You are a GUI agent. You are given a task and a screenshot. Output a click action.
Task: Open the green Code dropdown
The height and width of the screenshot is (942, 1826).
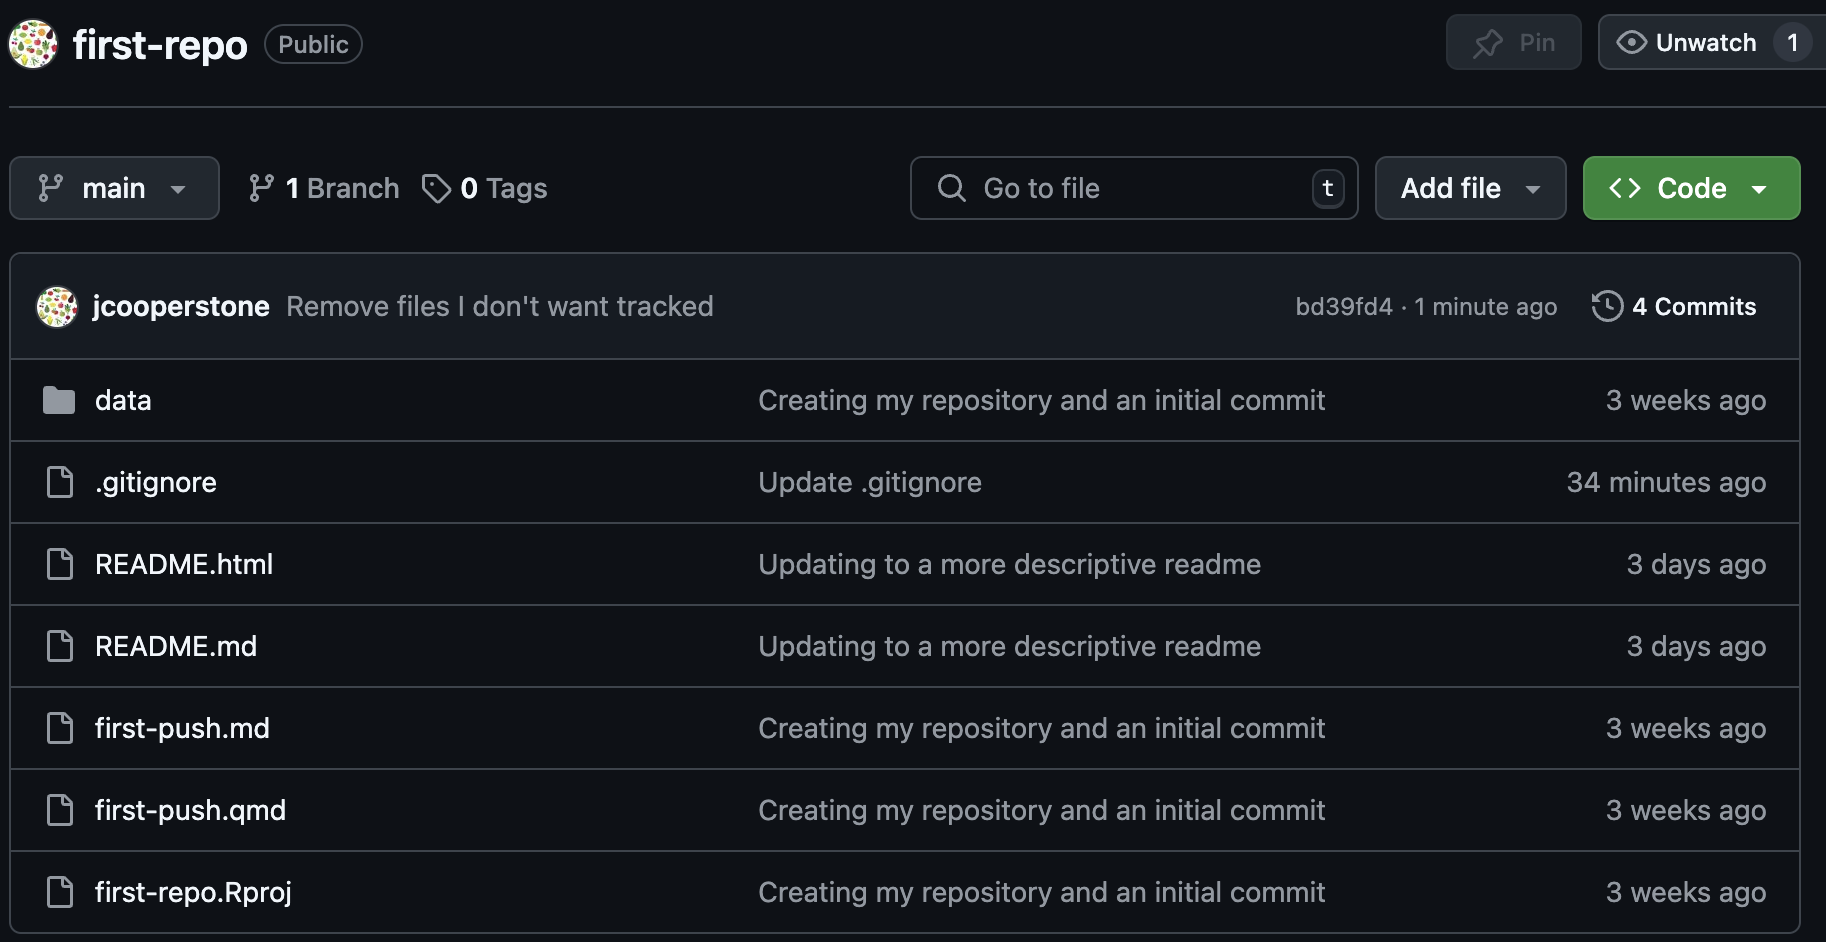point(1691,188)
